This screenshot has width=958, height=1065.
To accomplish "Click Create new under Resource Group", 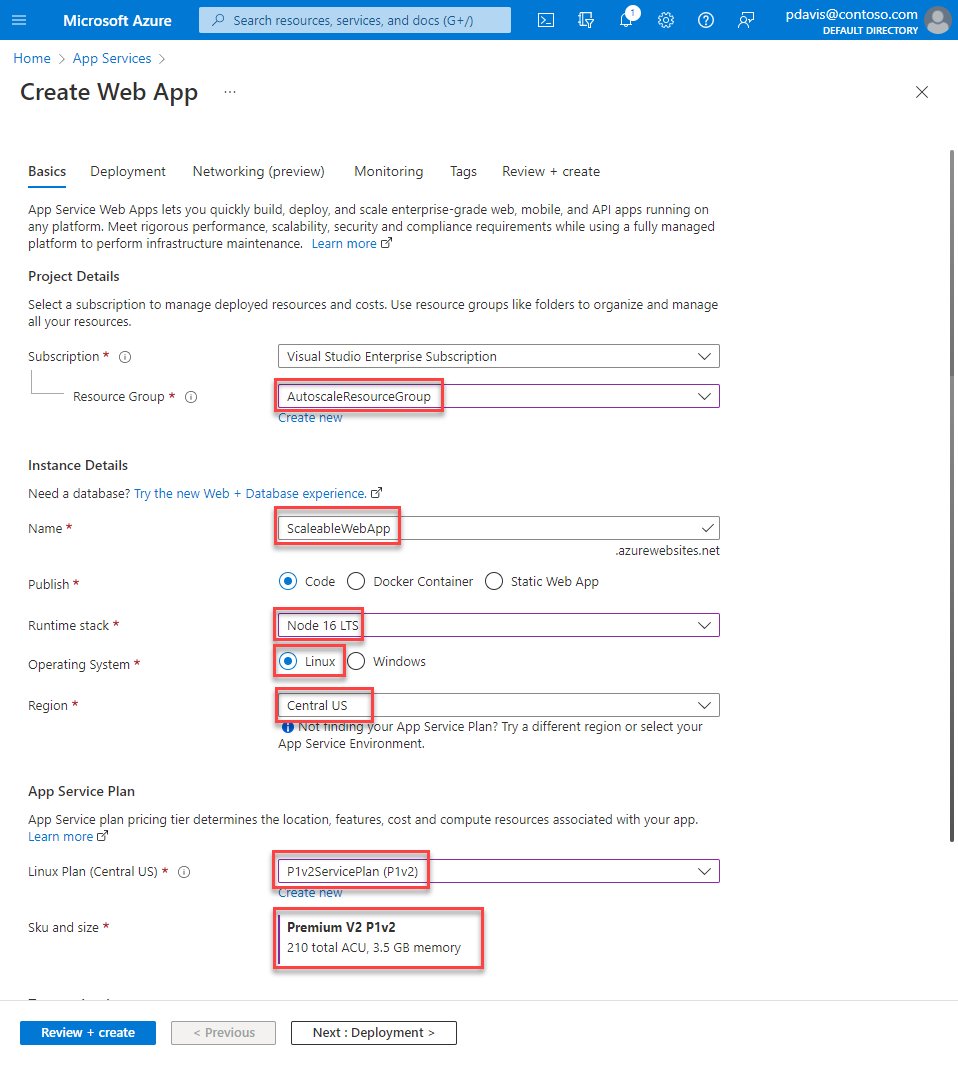I will (310, 418).
